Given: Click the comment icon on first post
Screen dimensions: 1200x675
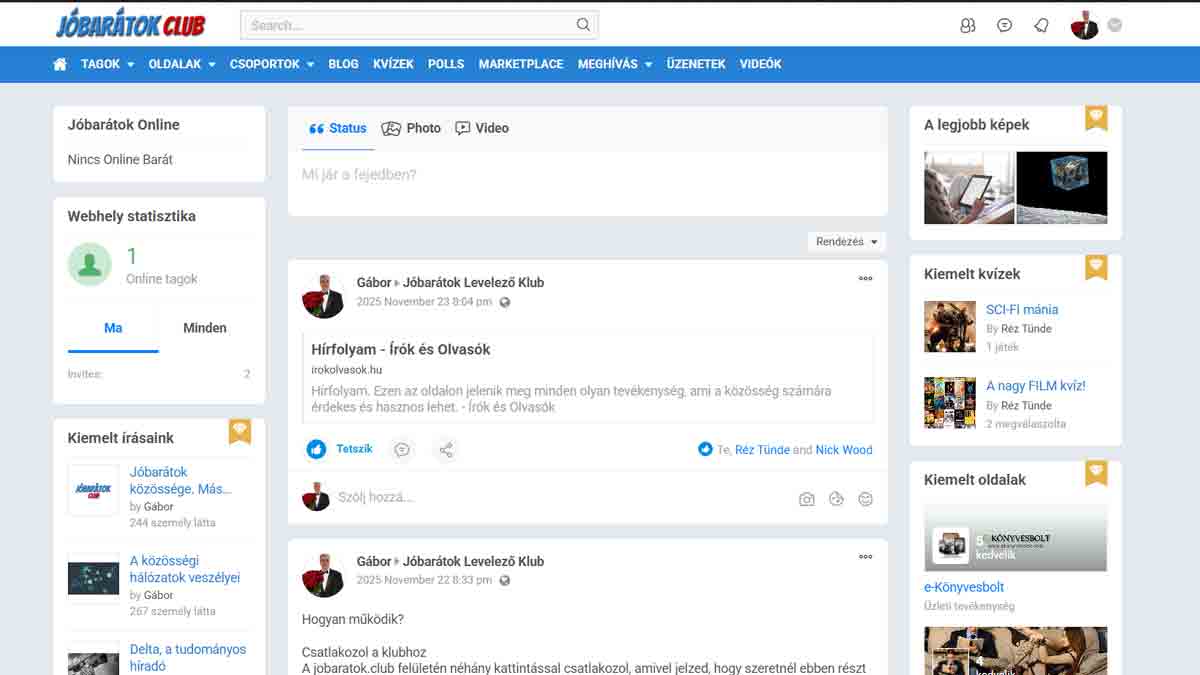Looking at the screenshot, I should click(402, 450).
